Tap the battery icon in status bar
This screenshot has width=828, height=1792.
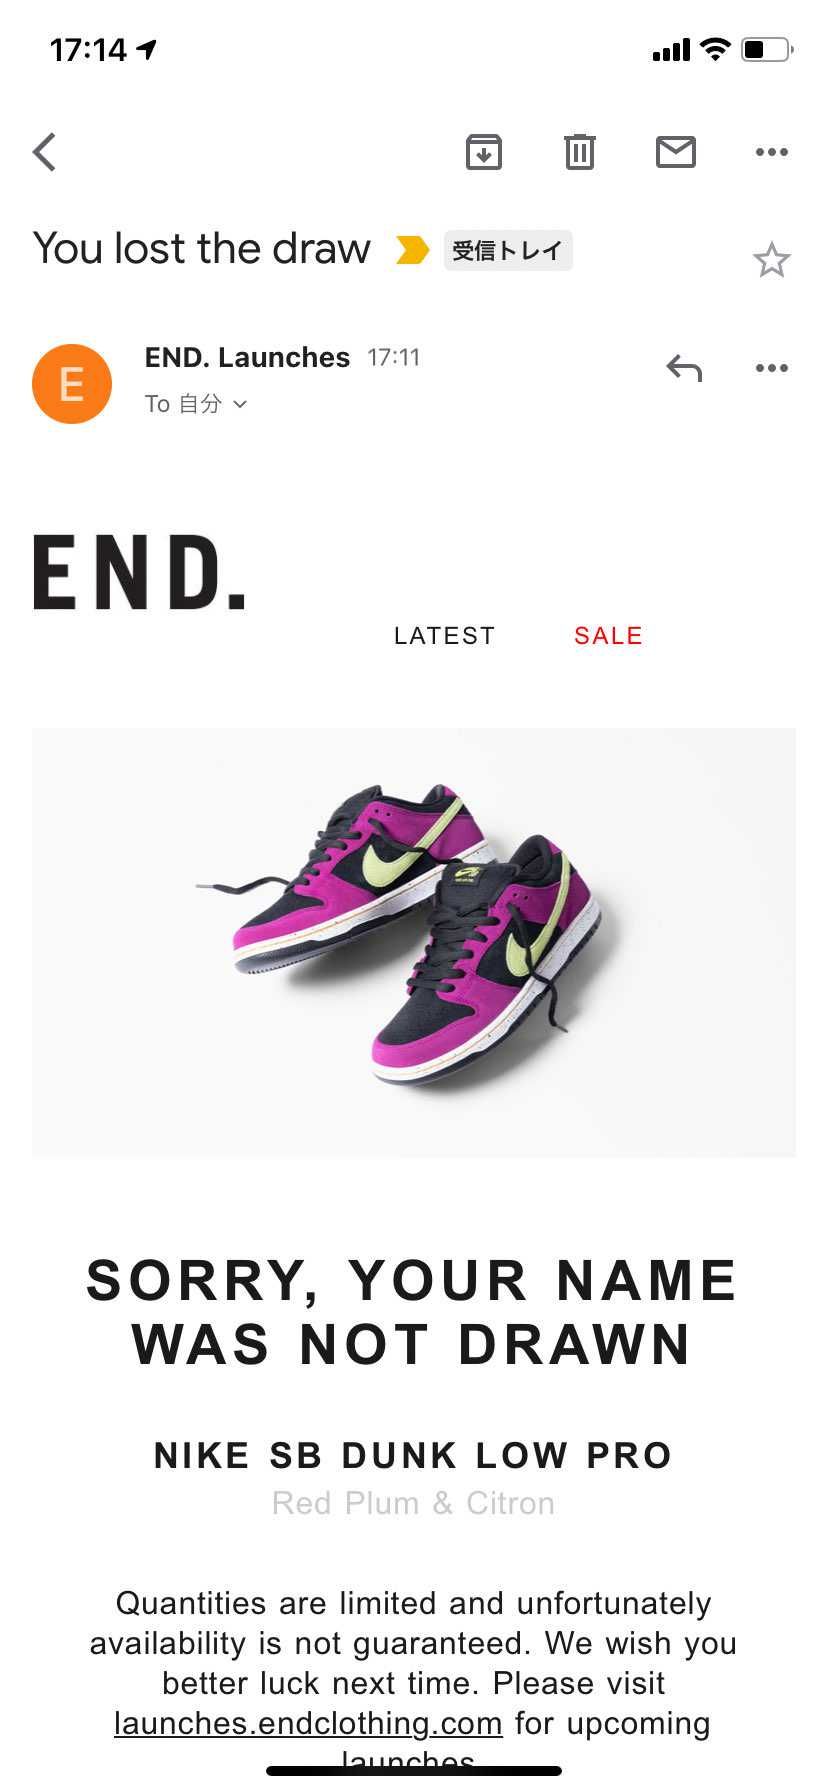tap(767, 49)
